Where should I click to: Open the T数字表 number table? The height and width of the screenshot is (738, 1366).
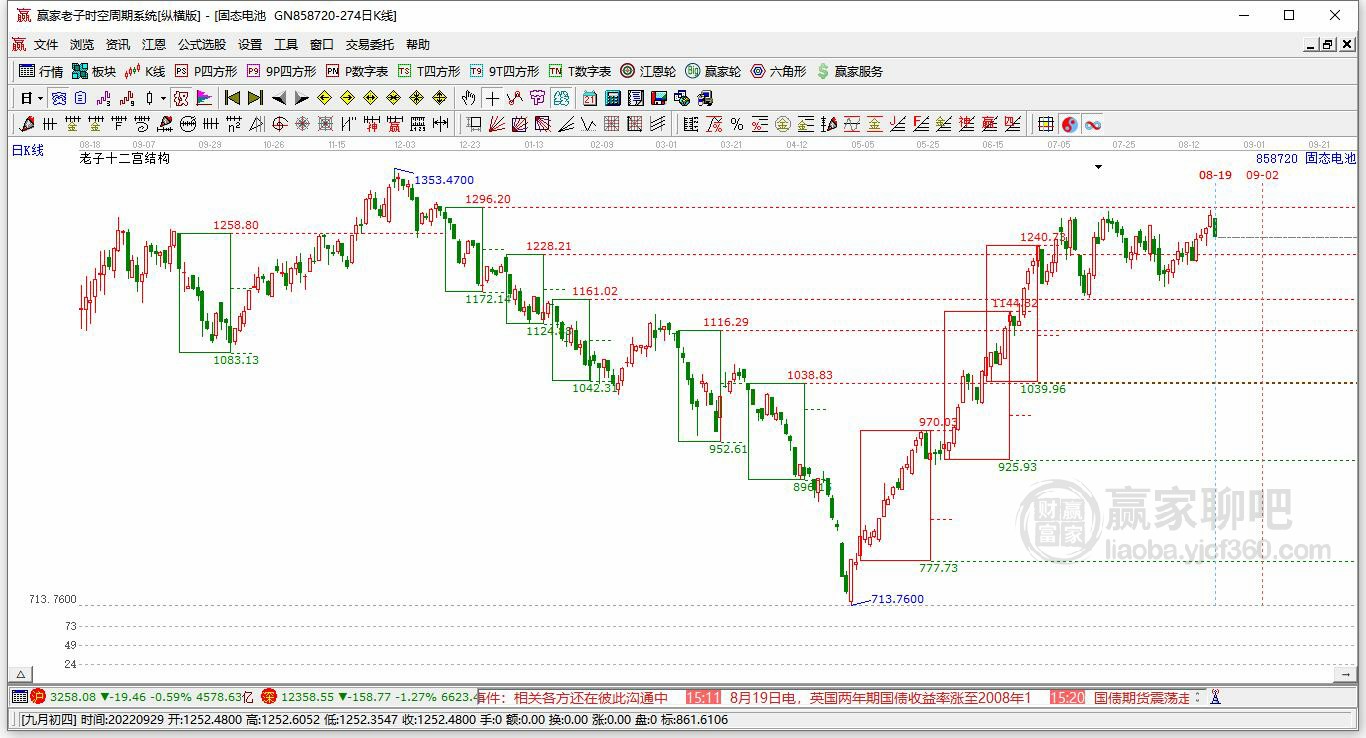[x=580, y=71]
